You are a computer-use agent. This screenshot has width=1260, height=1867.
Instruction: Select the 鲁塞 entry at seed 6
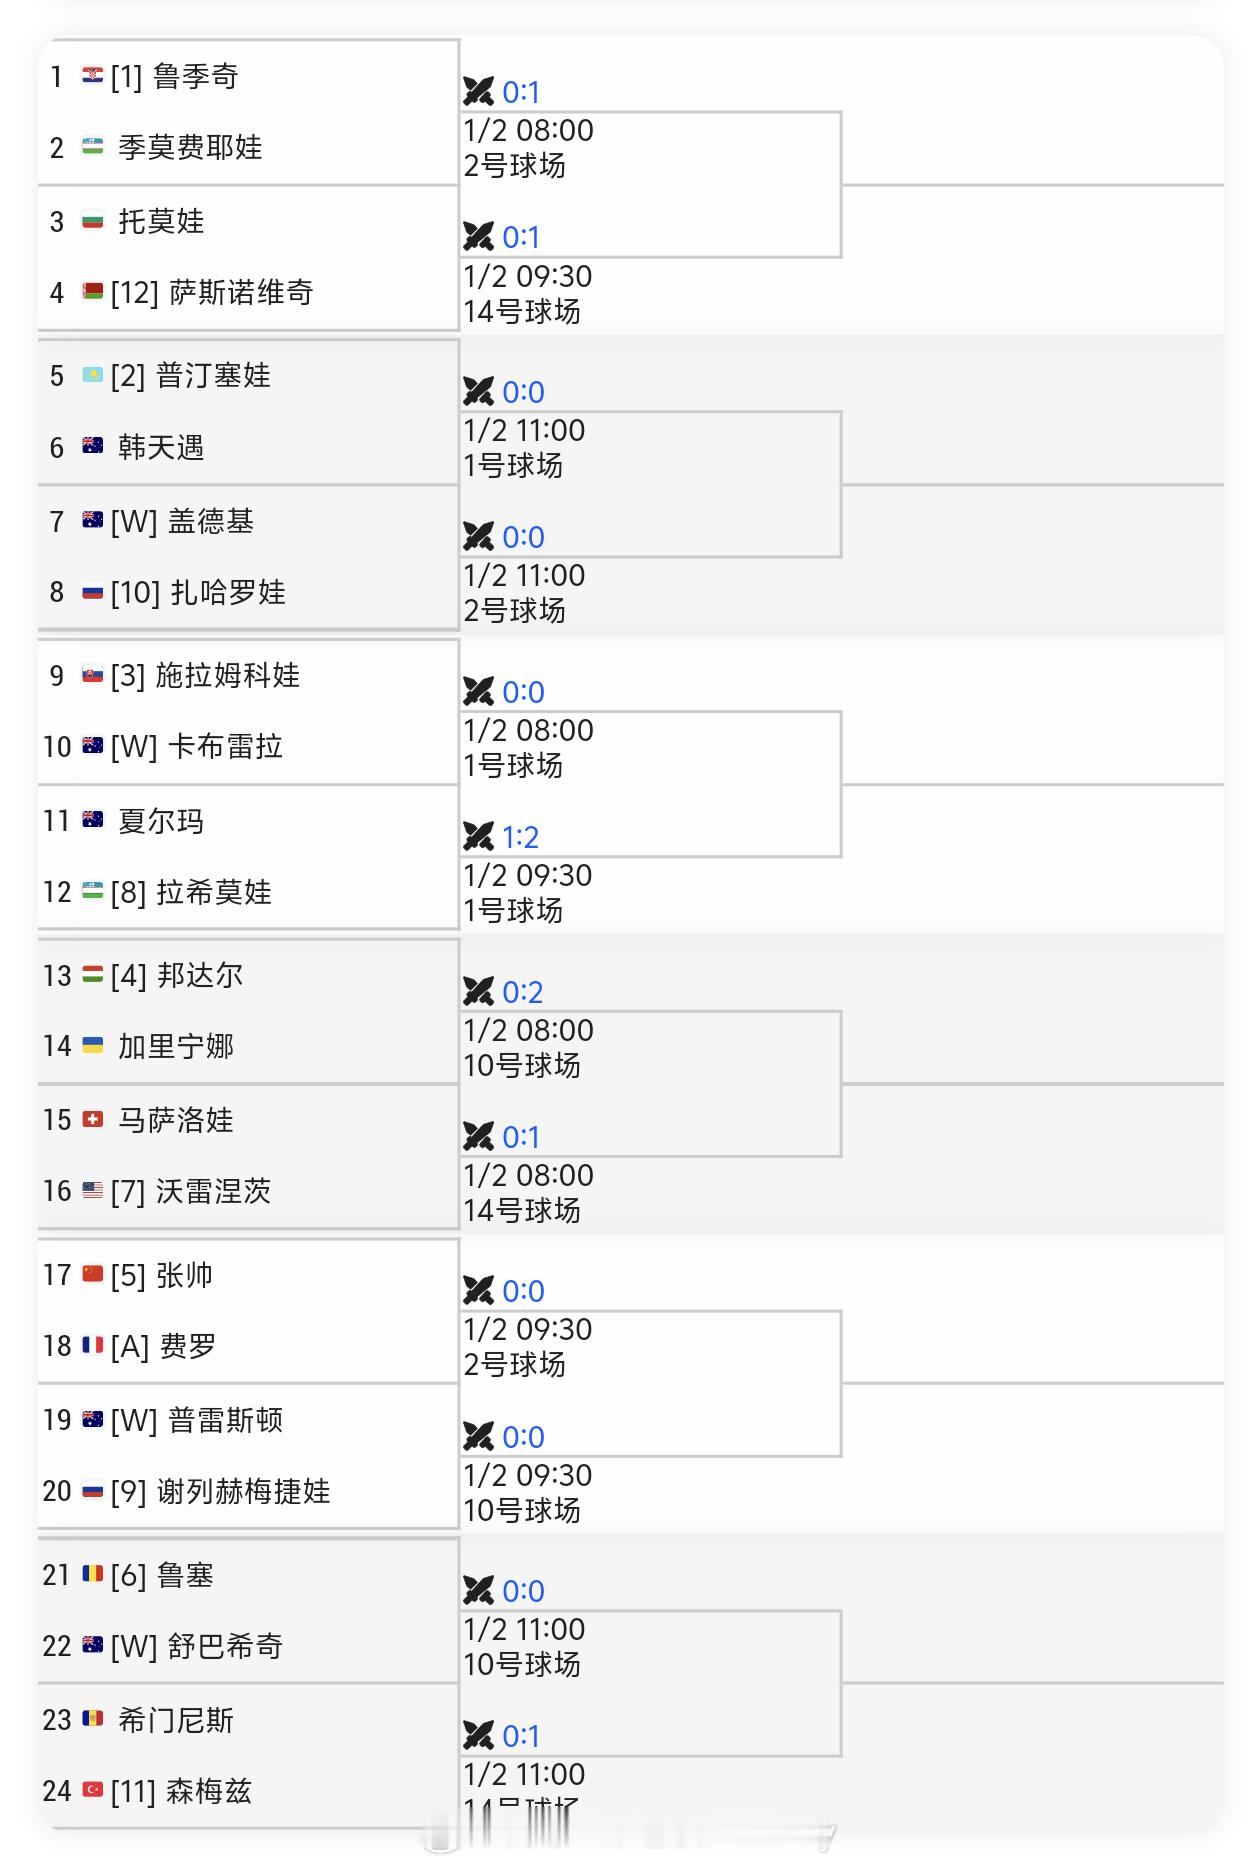tap(180, 1573)
